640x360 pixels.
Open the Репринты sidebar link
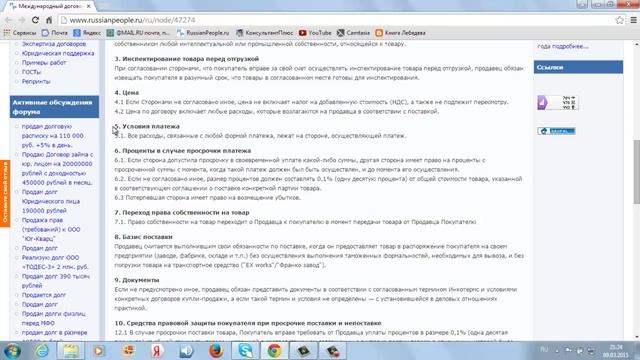[36, 81]
